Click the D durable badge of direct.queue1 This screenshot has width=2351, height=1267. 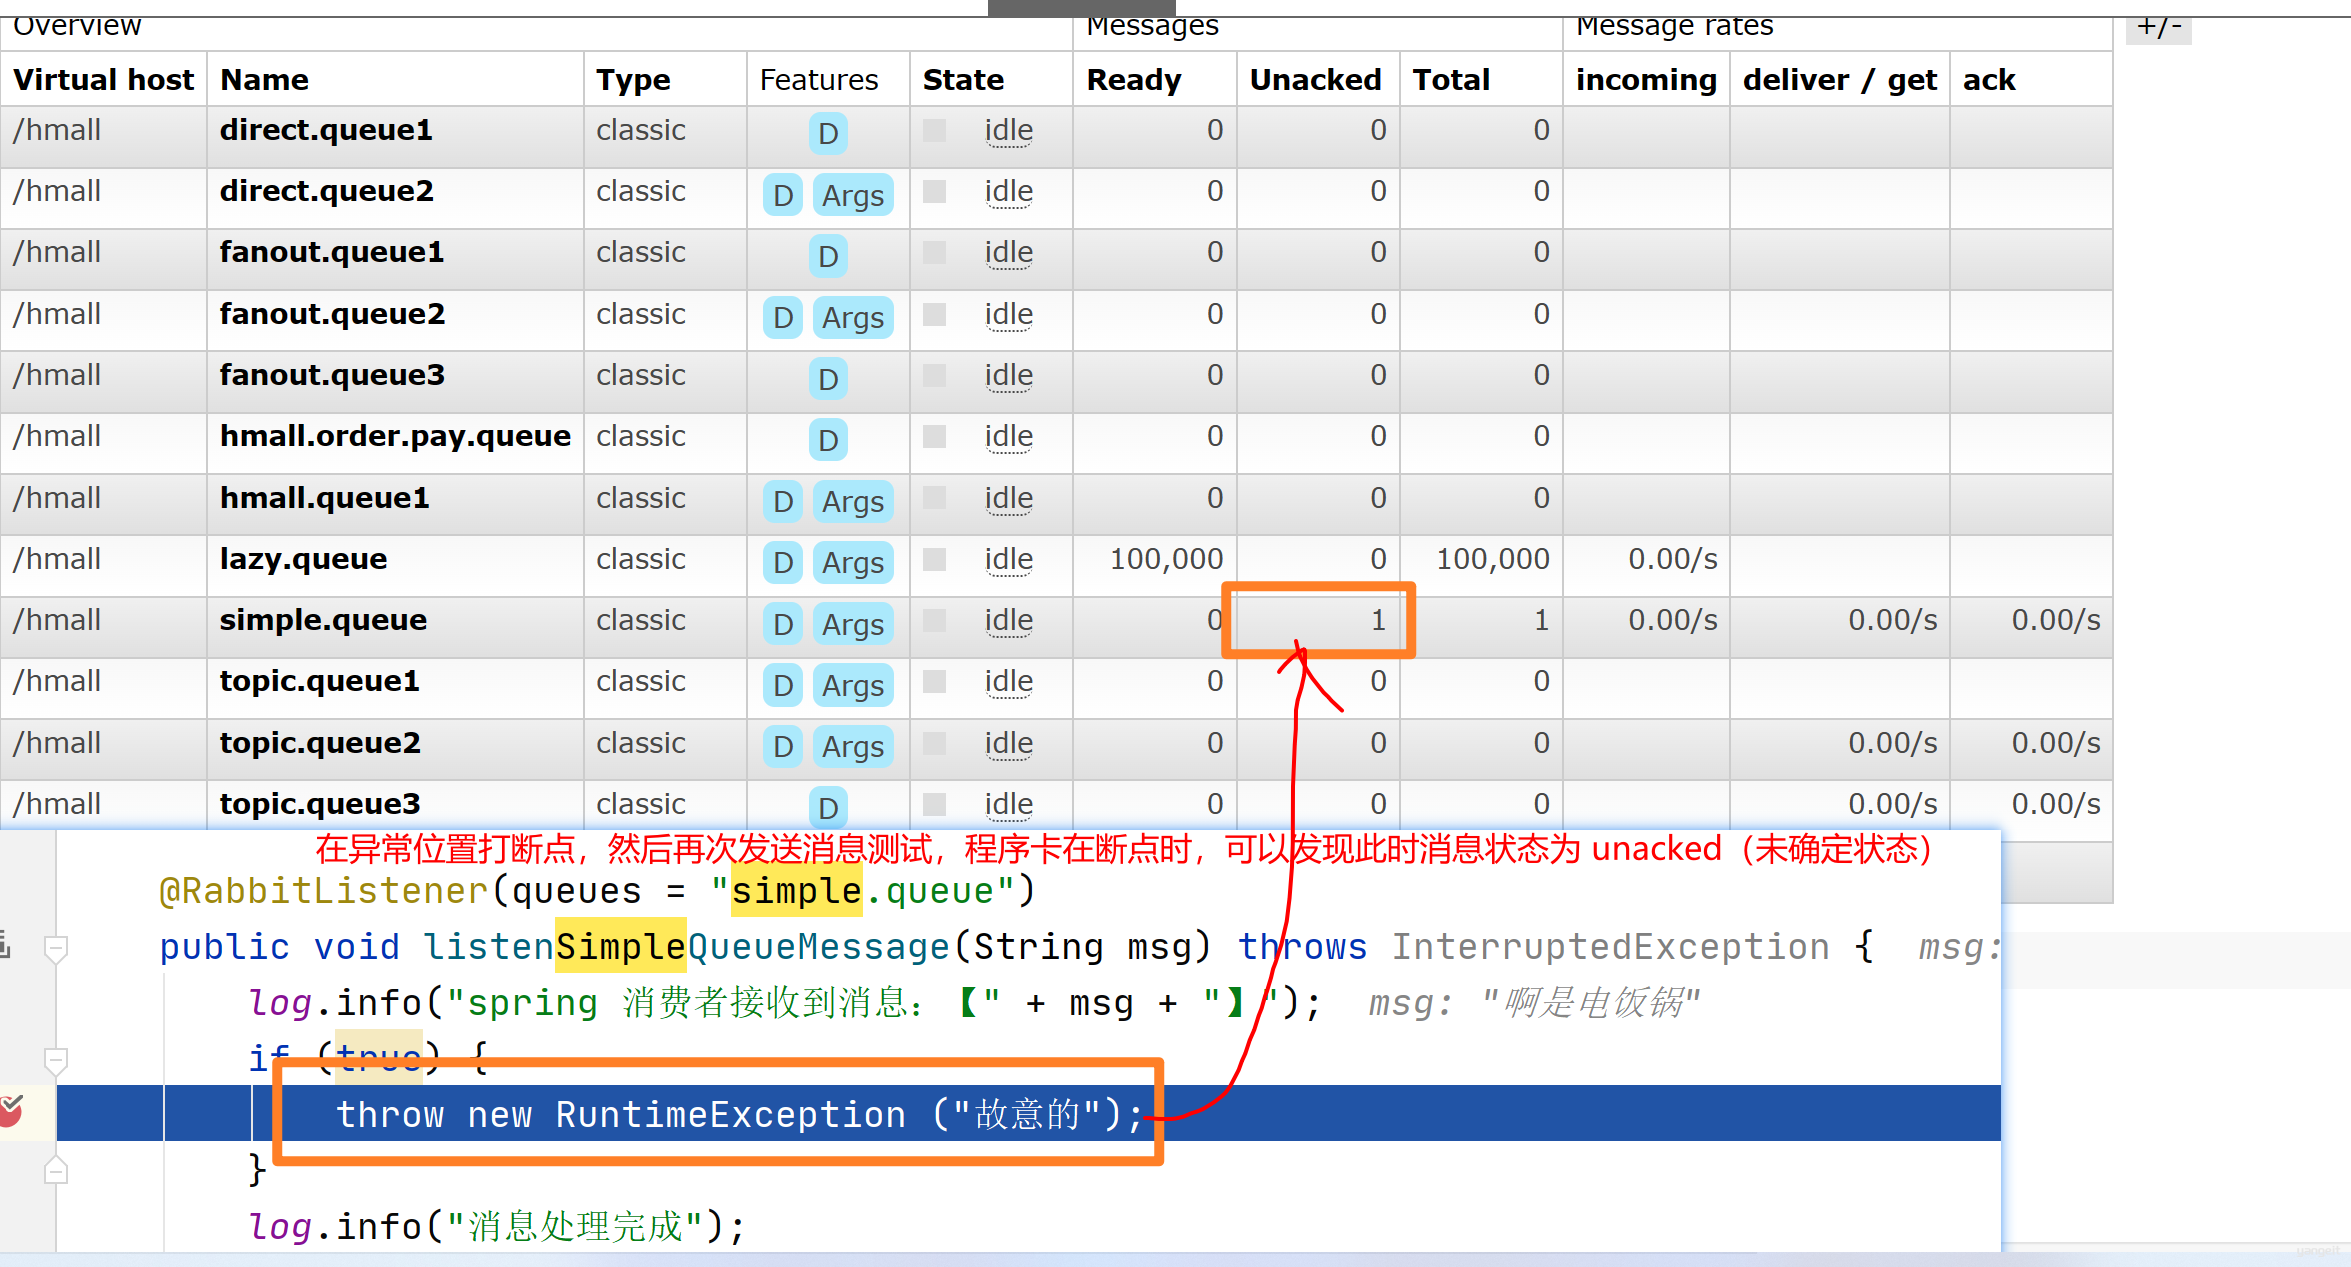(828, 133)
